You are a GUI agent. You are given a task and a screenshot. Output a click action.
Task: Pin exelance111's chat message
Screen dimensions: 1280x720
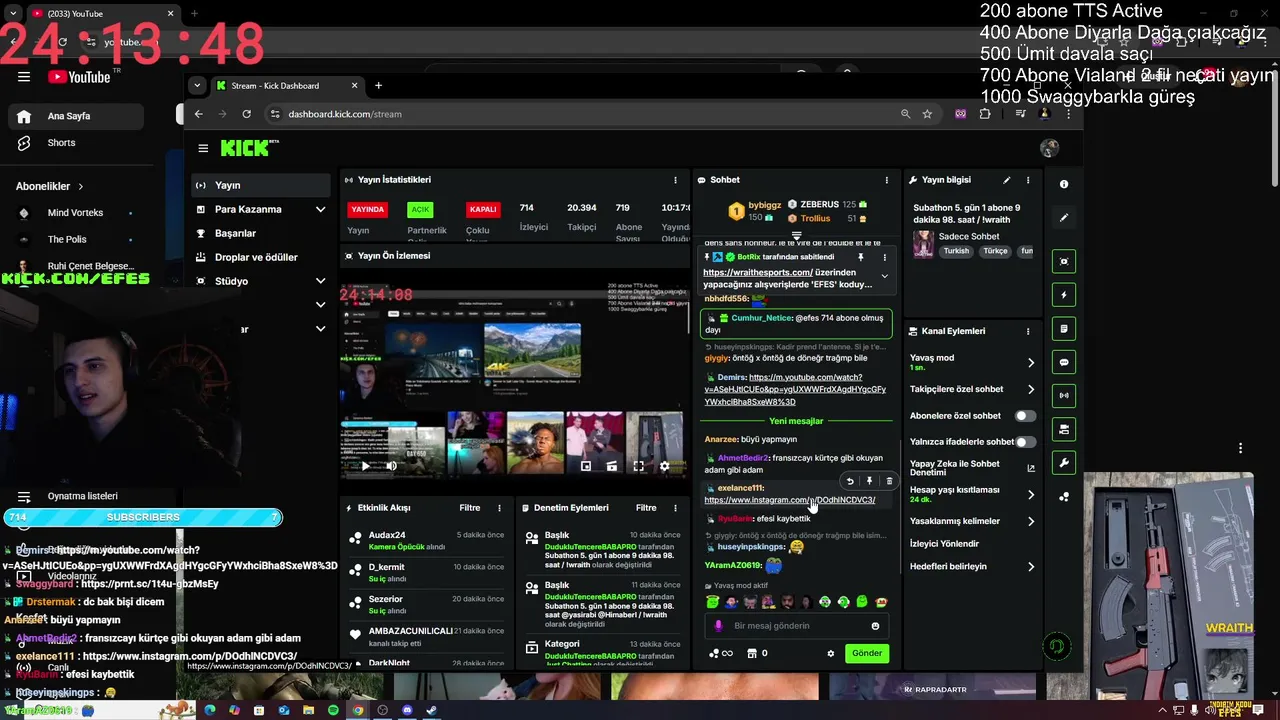869,481
